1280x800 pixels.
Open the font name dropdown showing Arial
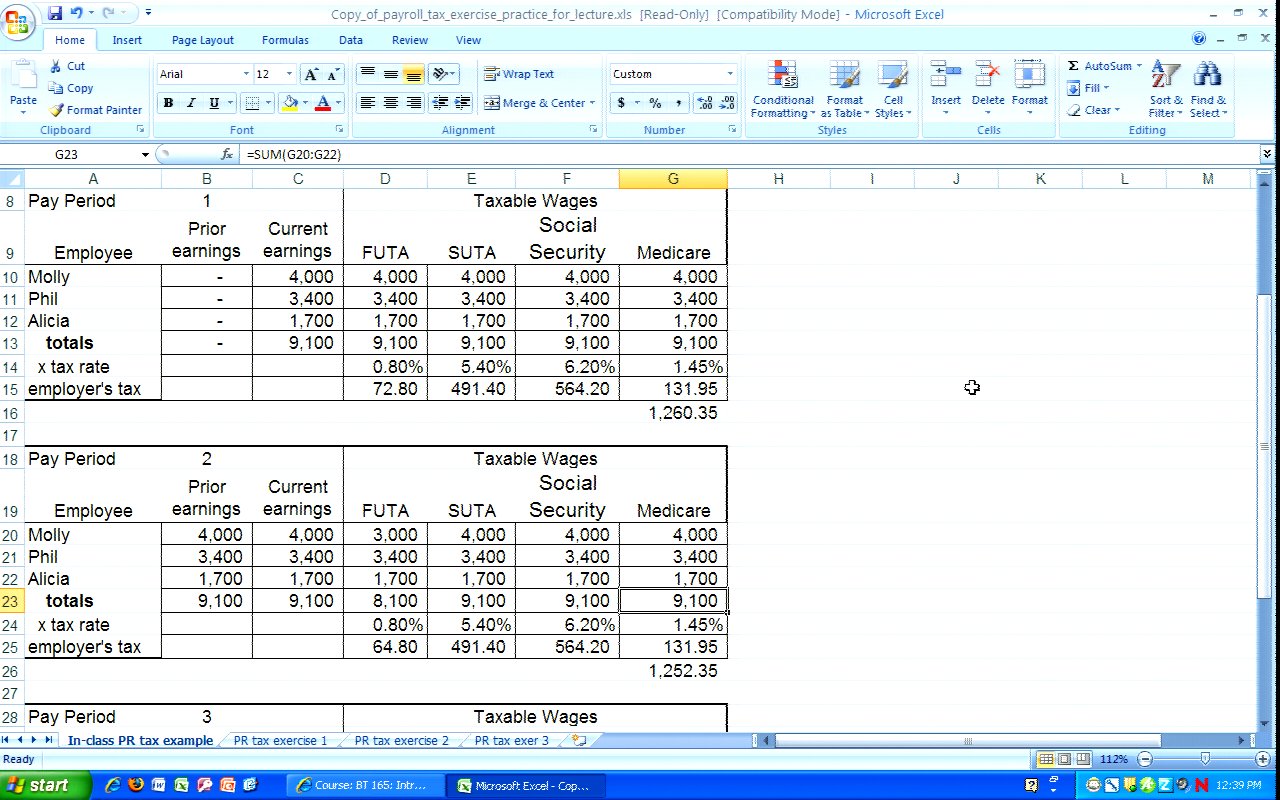click(x=246, y=75)
